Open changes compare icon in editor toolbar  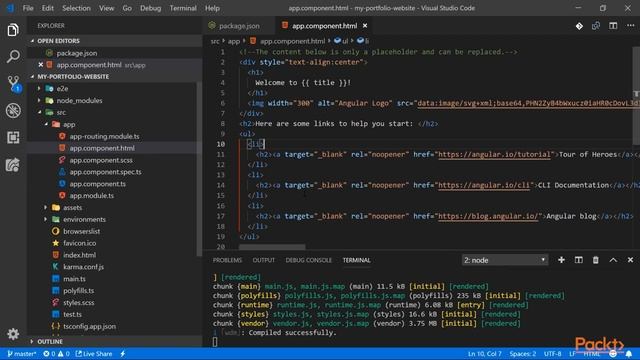pos(596,26)
